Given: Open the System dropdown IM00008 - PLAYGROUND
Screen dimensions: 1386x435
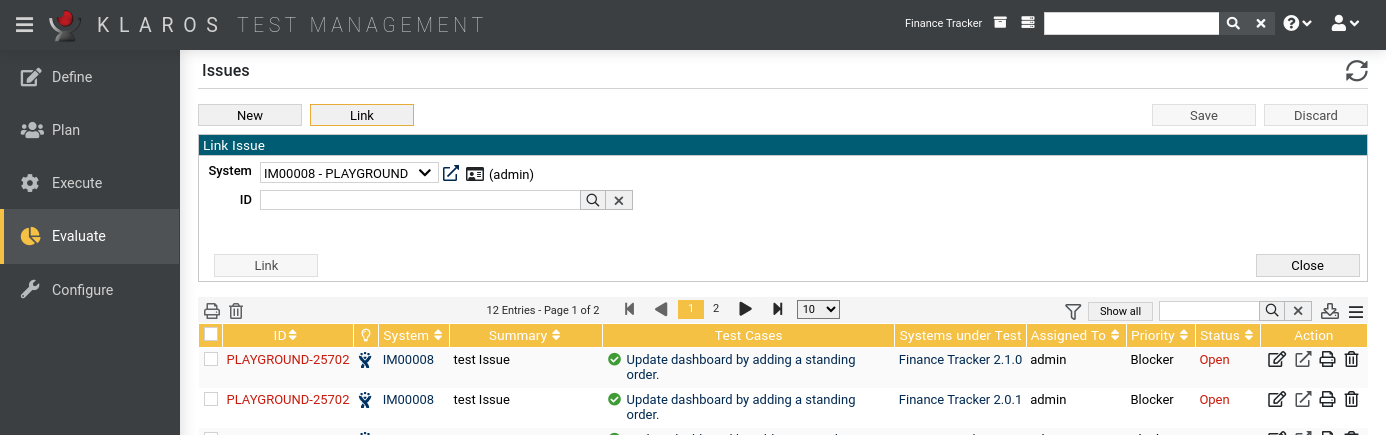Looking at the screenshot, I should (348, 173).
